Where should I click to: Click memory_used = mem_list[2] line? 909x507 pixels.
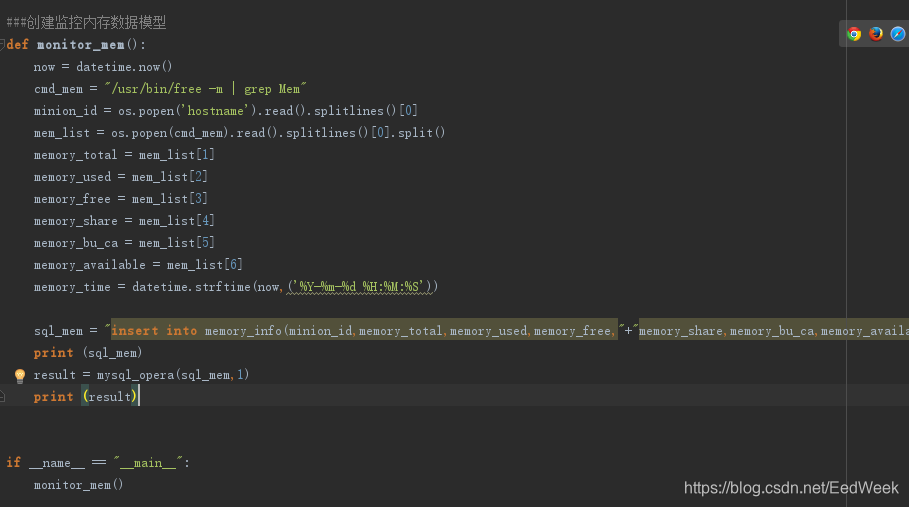pyautogui.click(x=121, y=177)
